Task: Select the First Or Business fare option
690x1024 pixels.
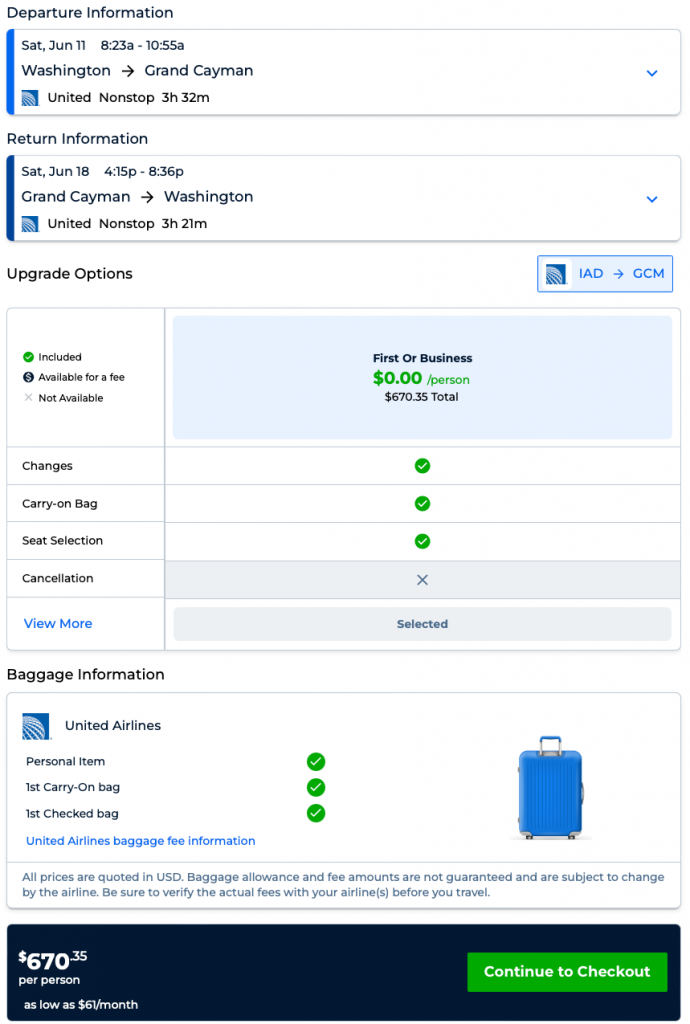Action: (422, 378)
